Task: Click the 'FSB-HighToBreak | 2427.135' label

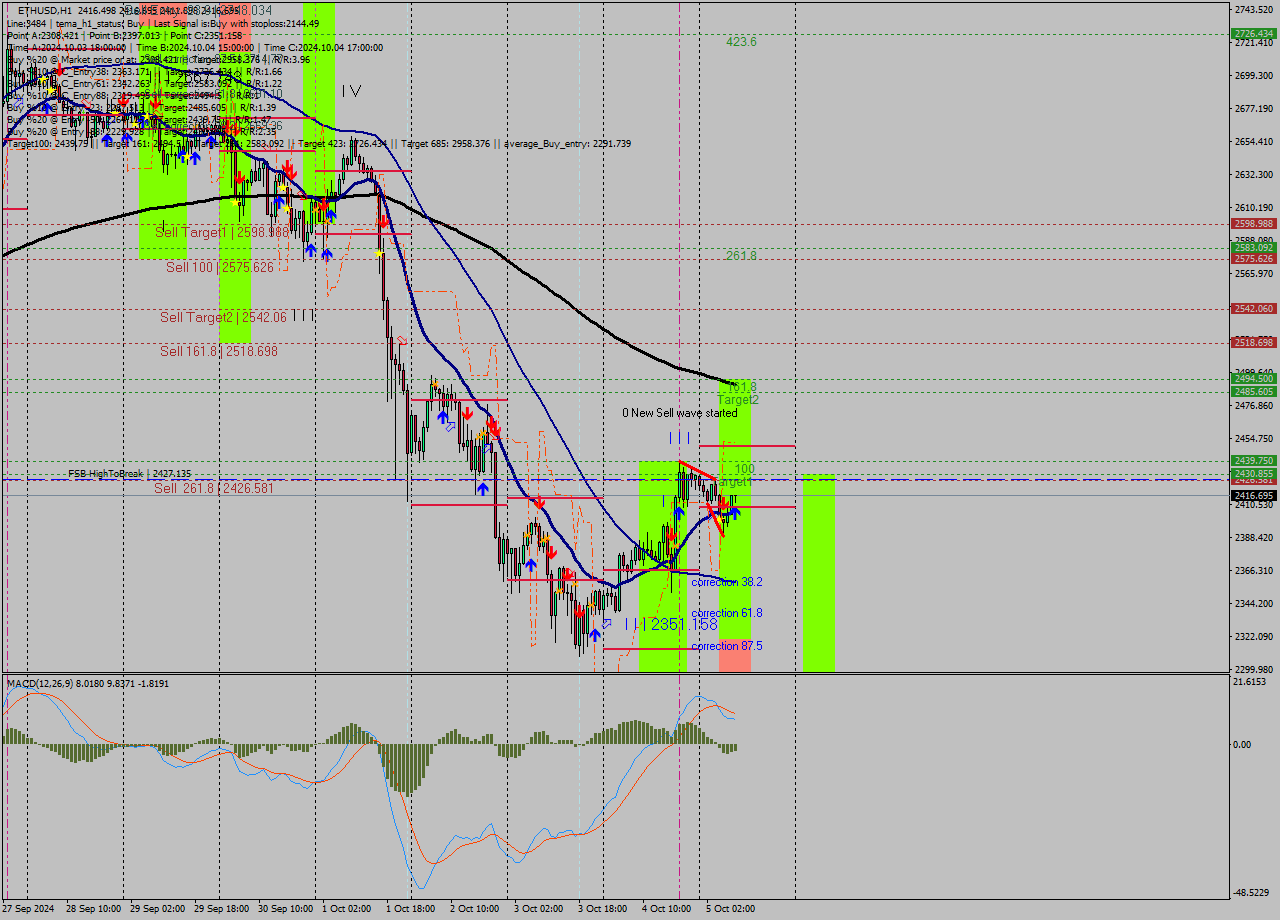Action: point(130,474)
